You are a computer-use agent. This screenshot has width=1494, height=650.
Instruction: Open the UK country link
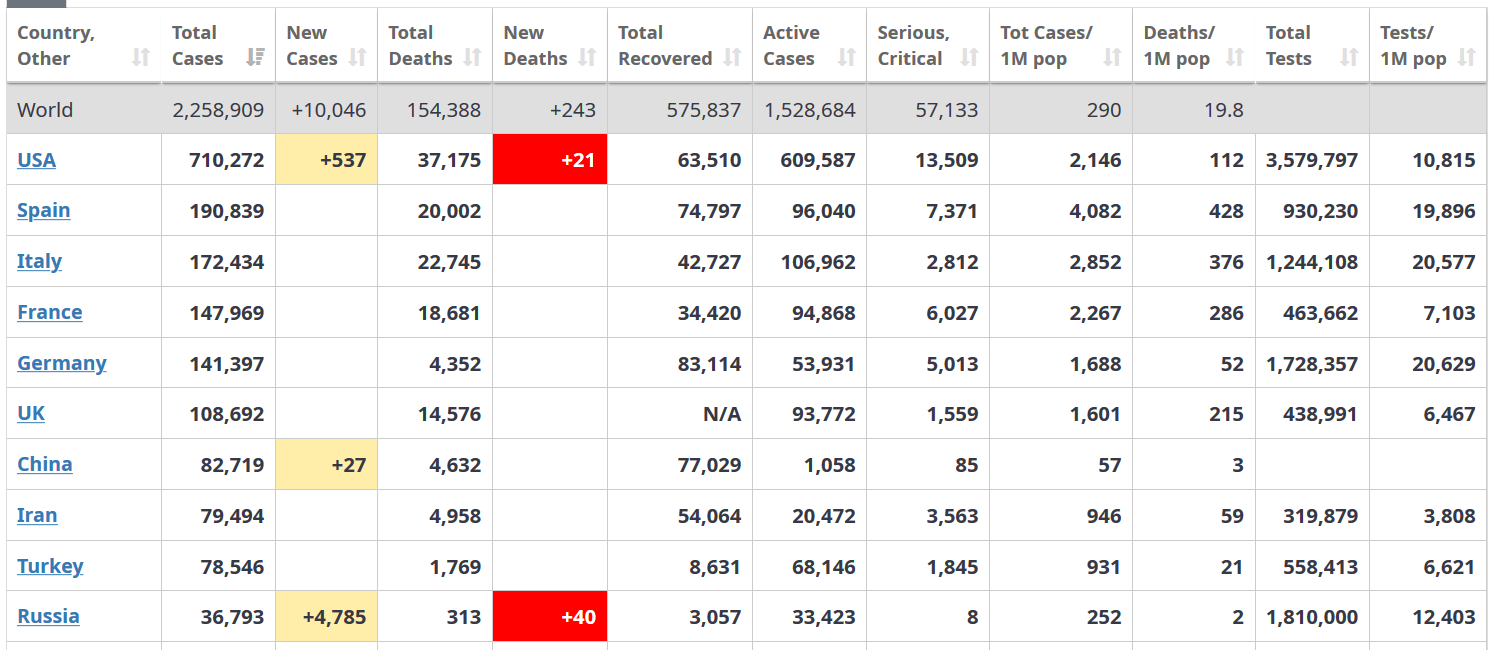point(31,413)
